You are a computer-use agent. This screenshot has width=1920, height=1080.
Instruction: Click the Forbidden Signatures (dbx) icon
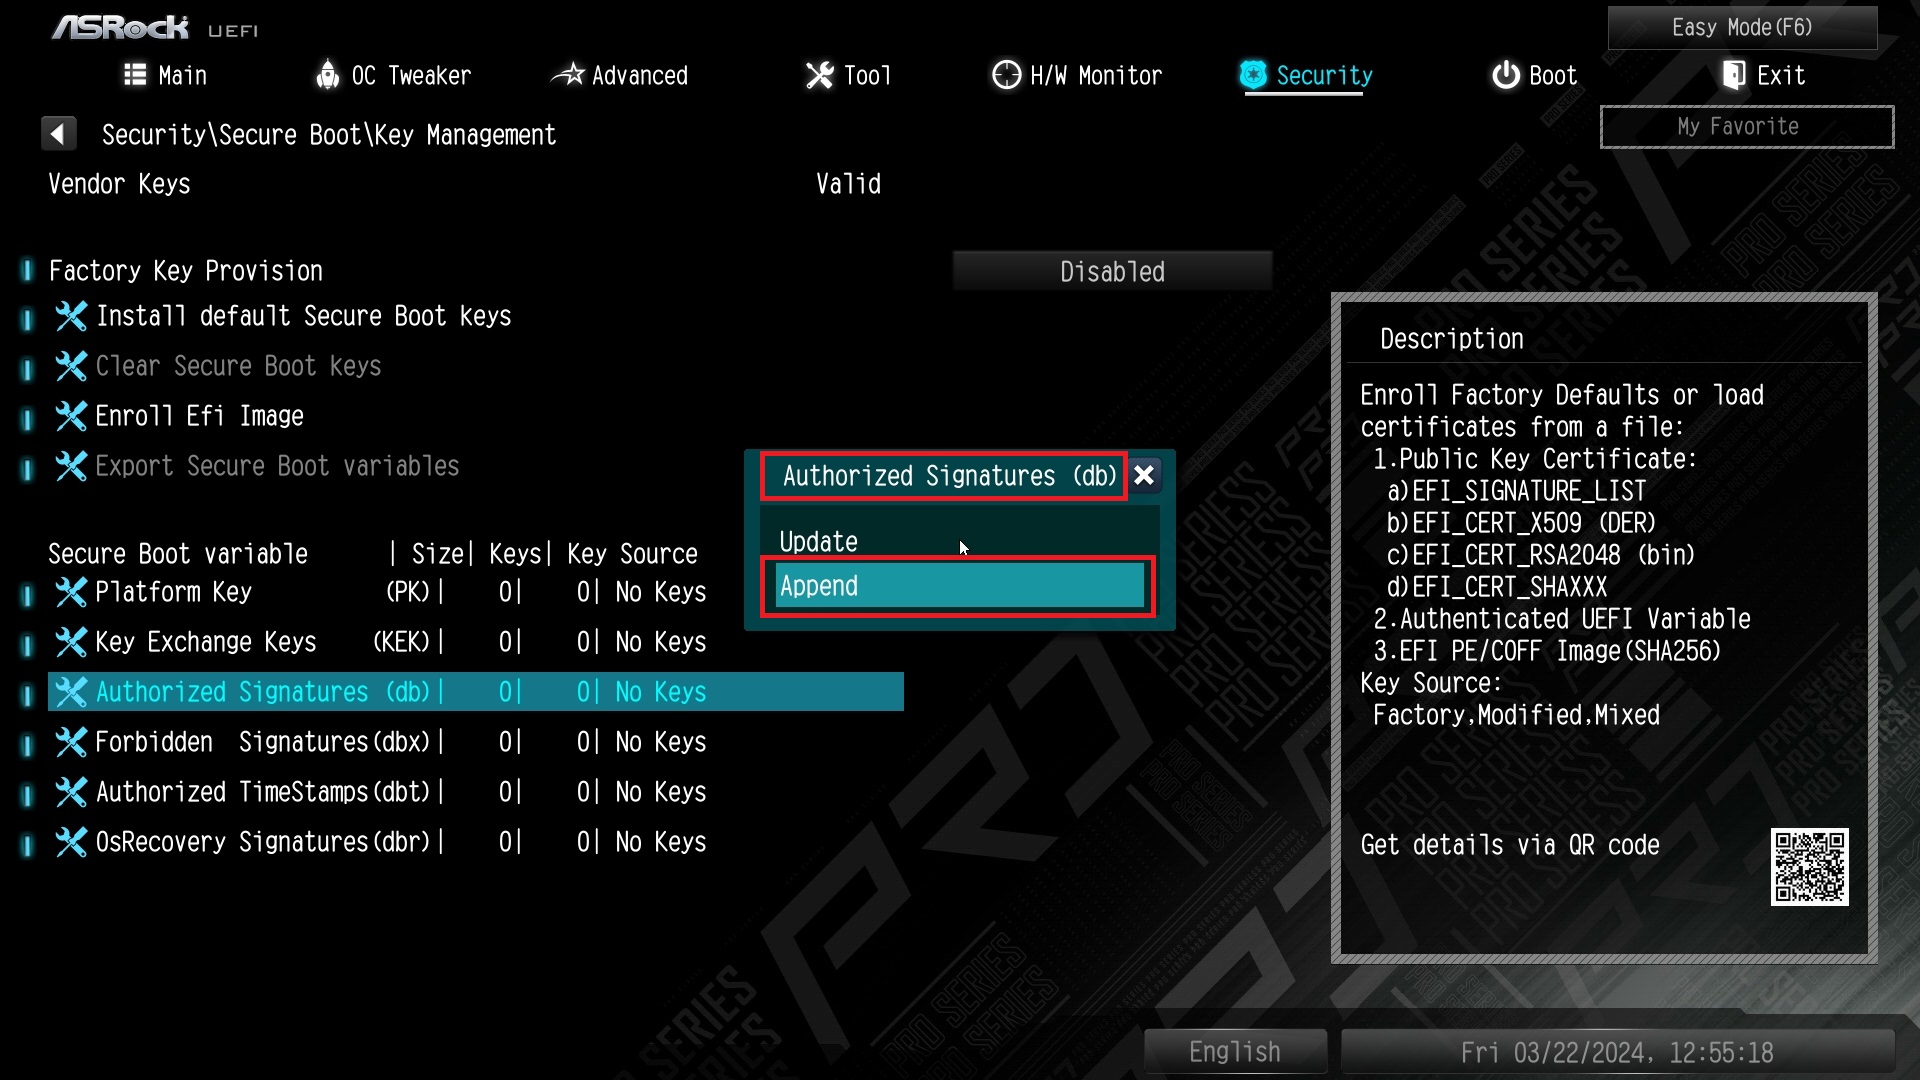pyautogui.click(x=71, y=741)
